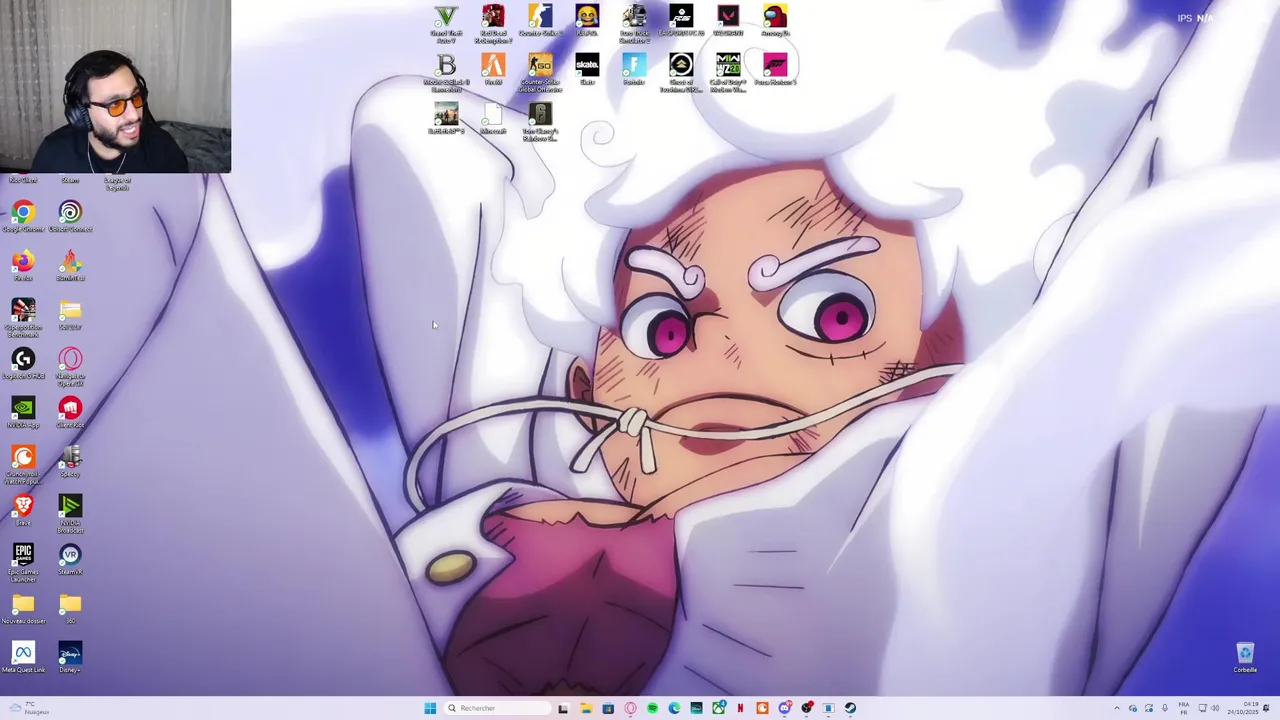
Task: Launch the Epic Games Launcher icon
Action: pos(23,561)
